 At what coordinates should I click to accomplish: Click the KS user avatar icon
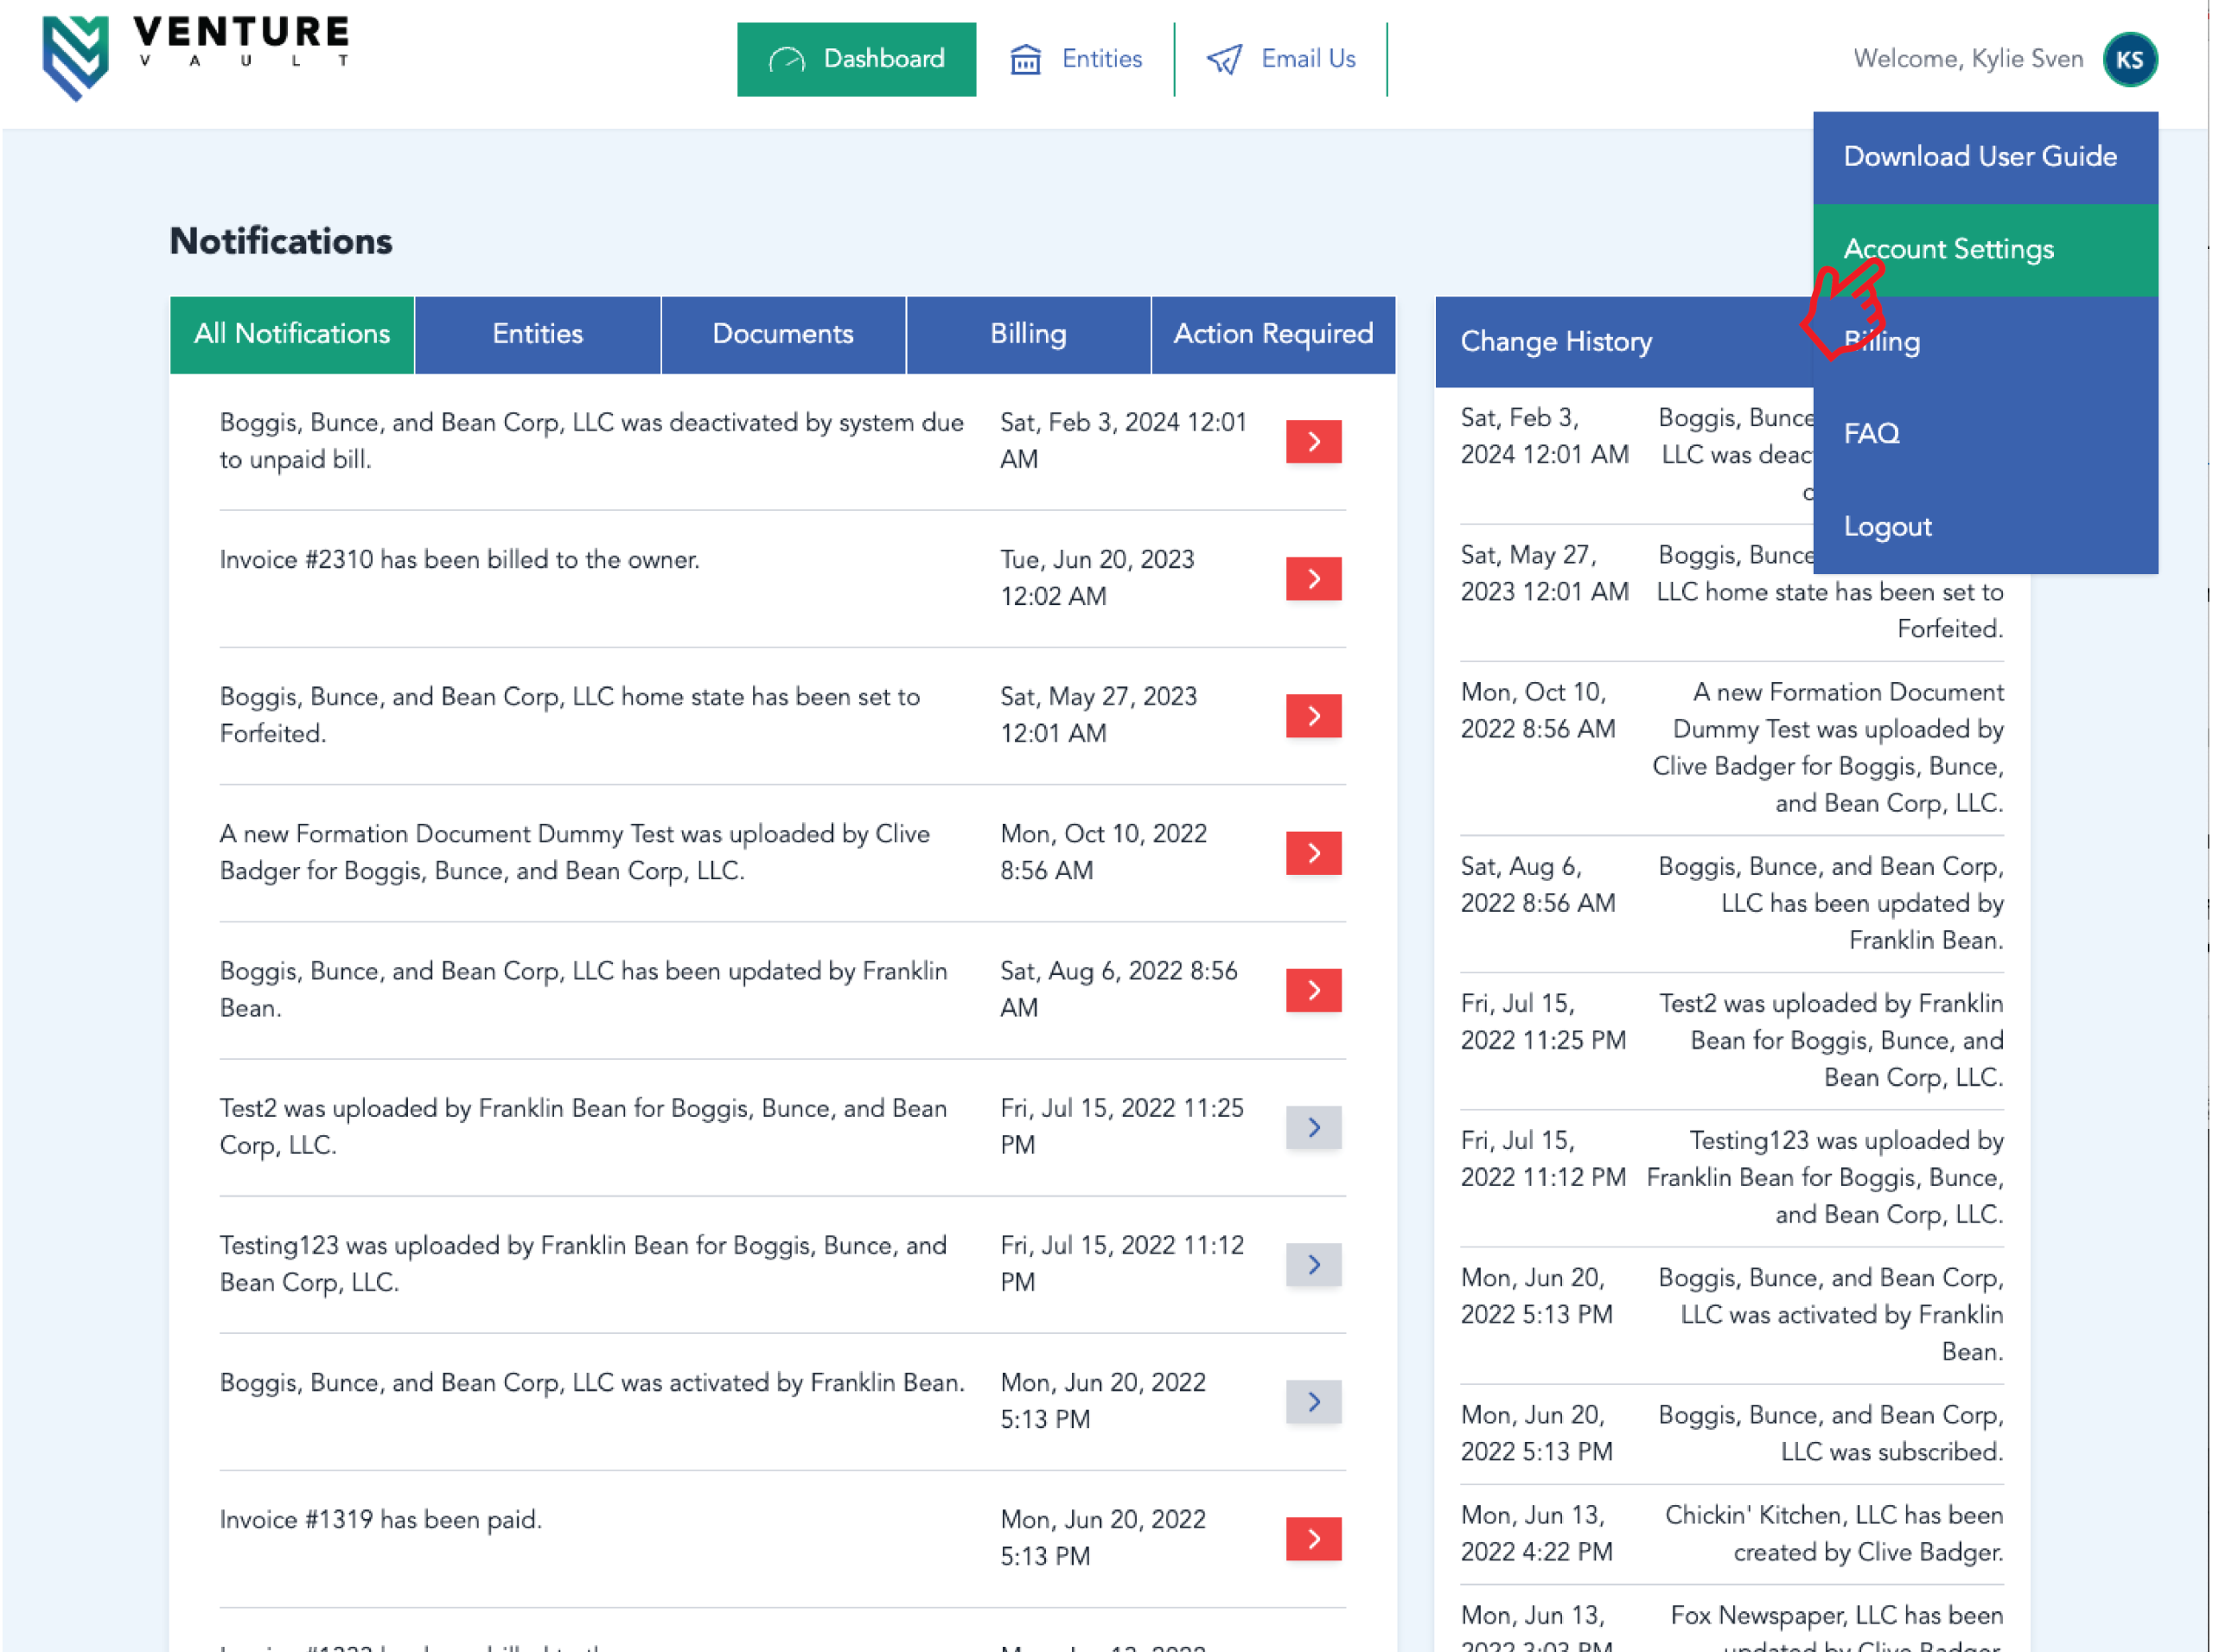pos(2129,59)
